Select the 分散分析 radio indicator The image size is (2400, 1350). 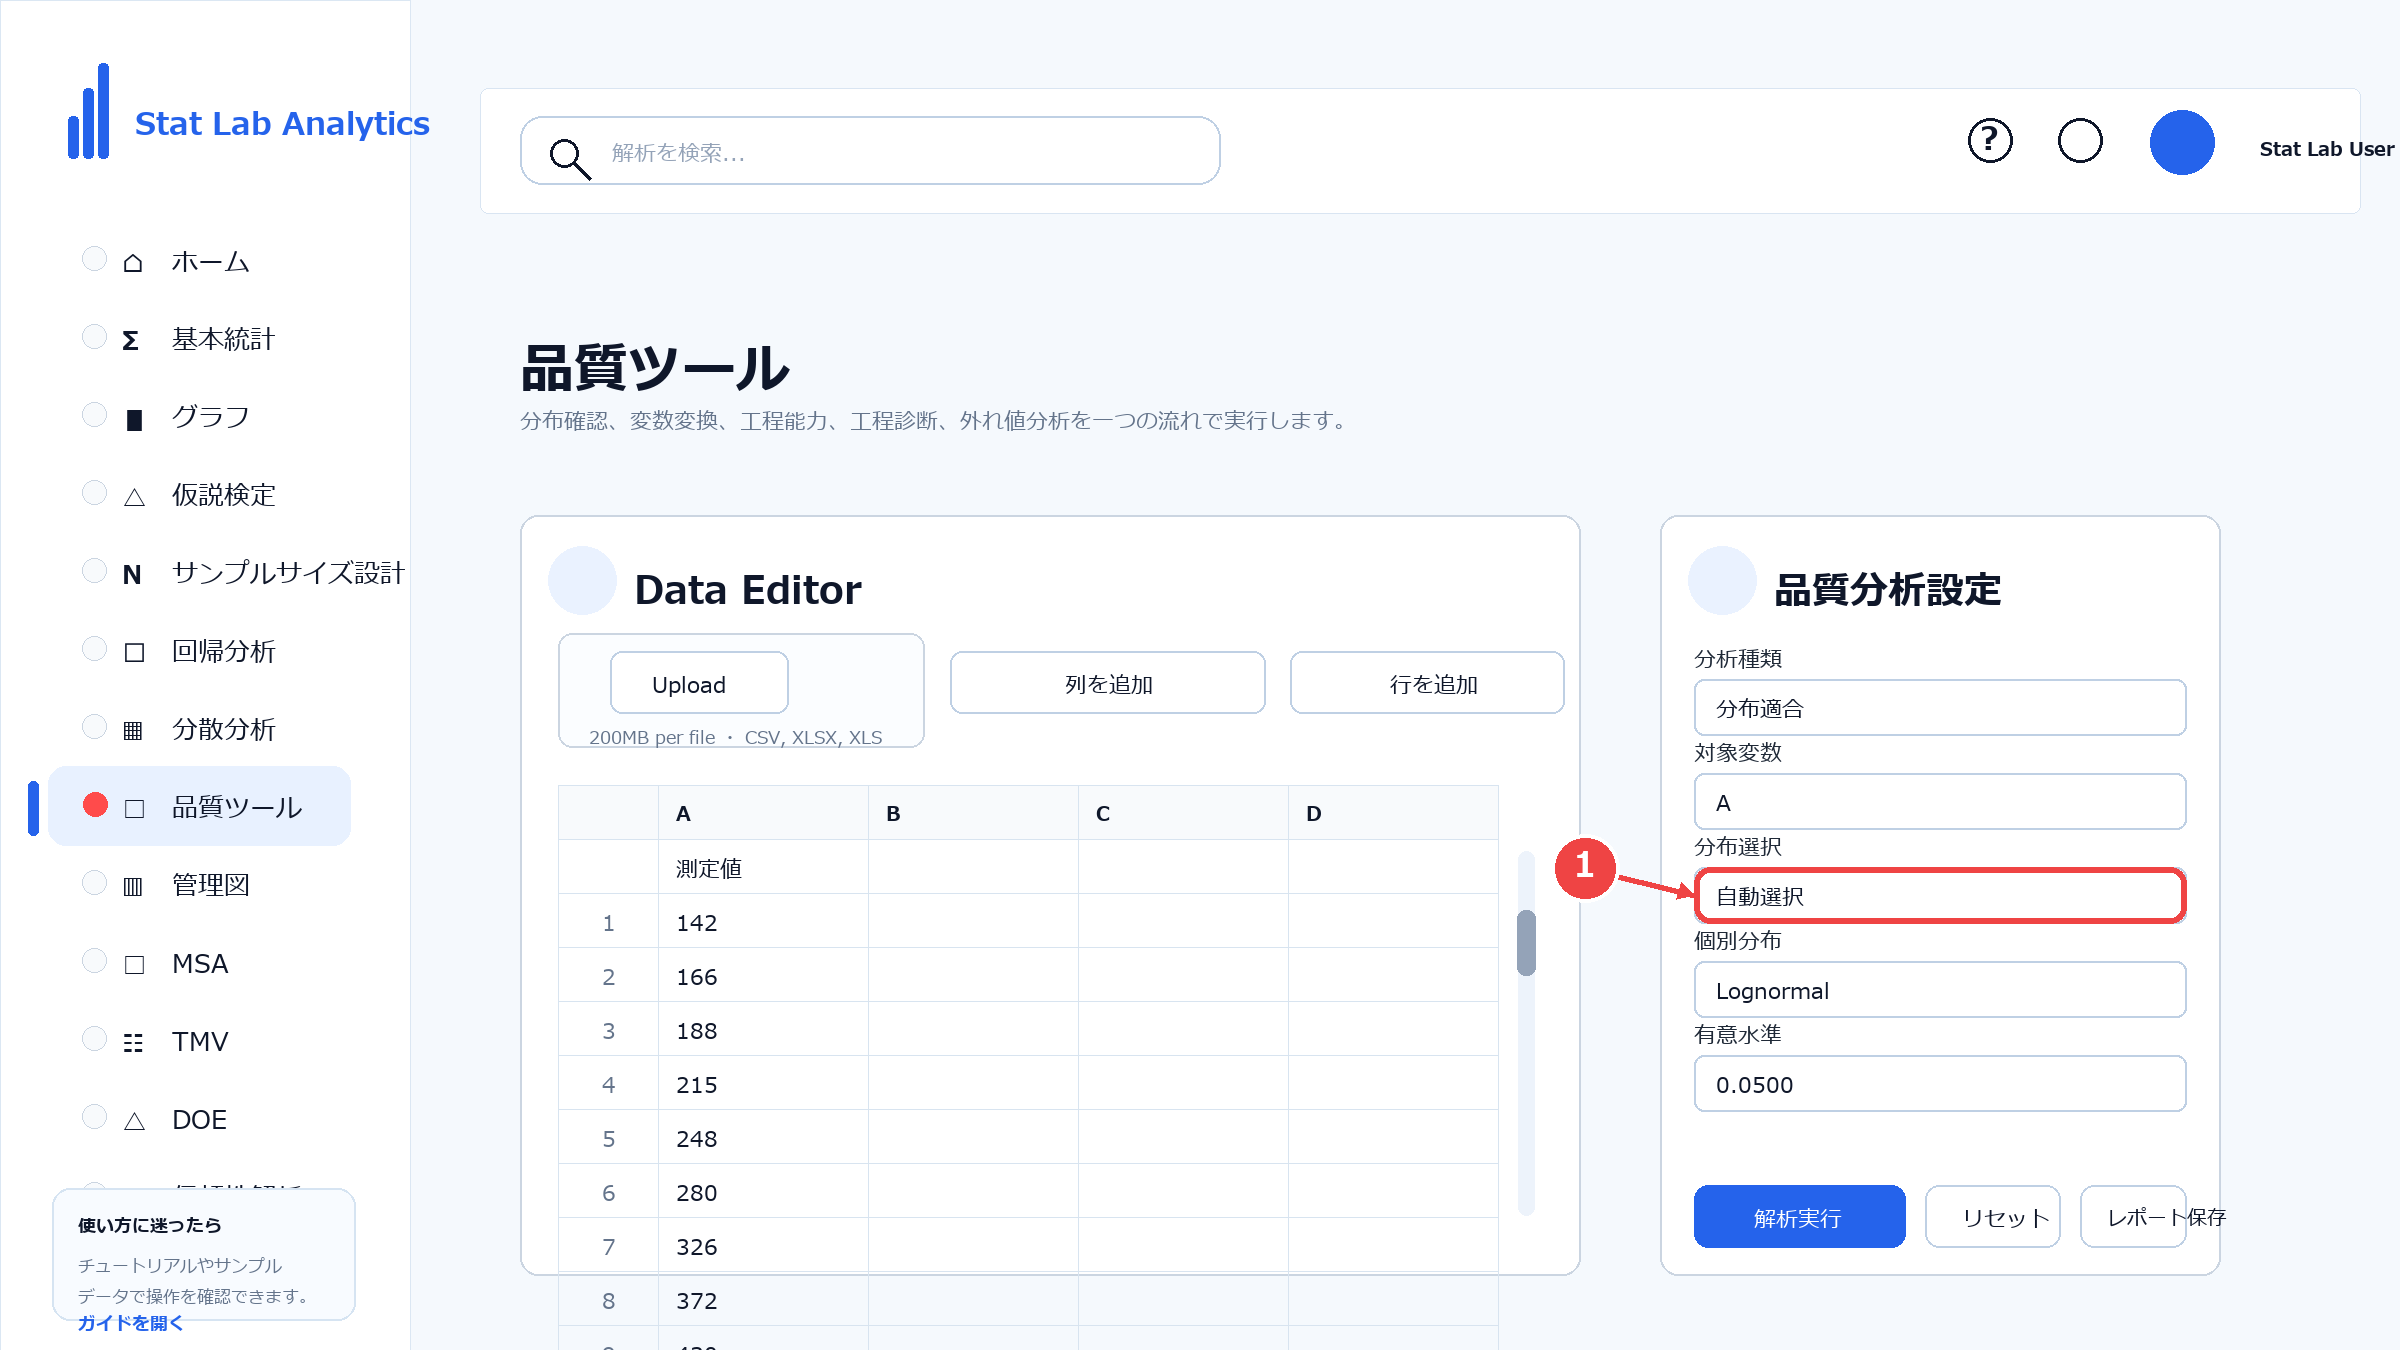(x=94, y=727)
